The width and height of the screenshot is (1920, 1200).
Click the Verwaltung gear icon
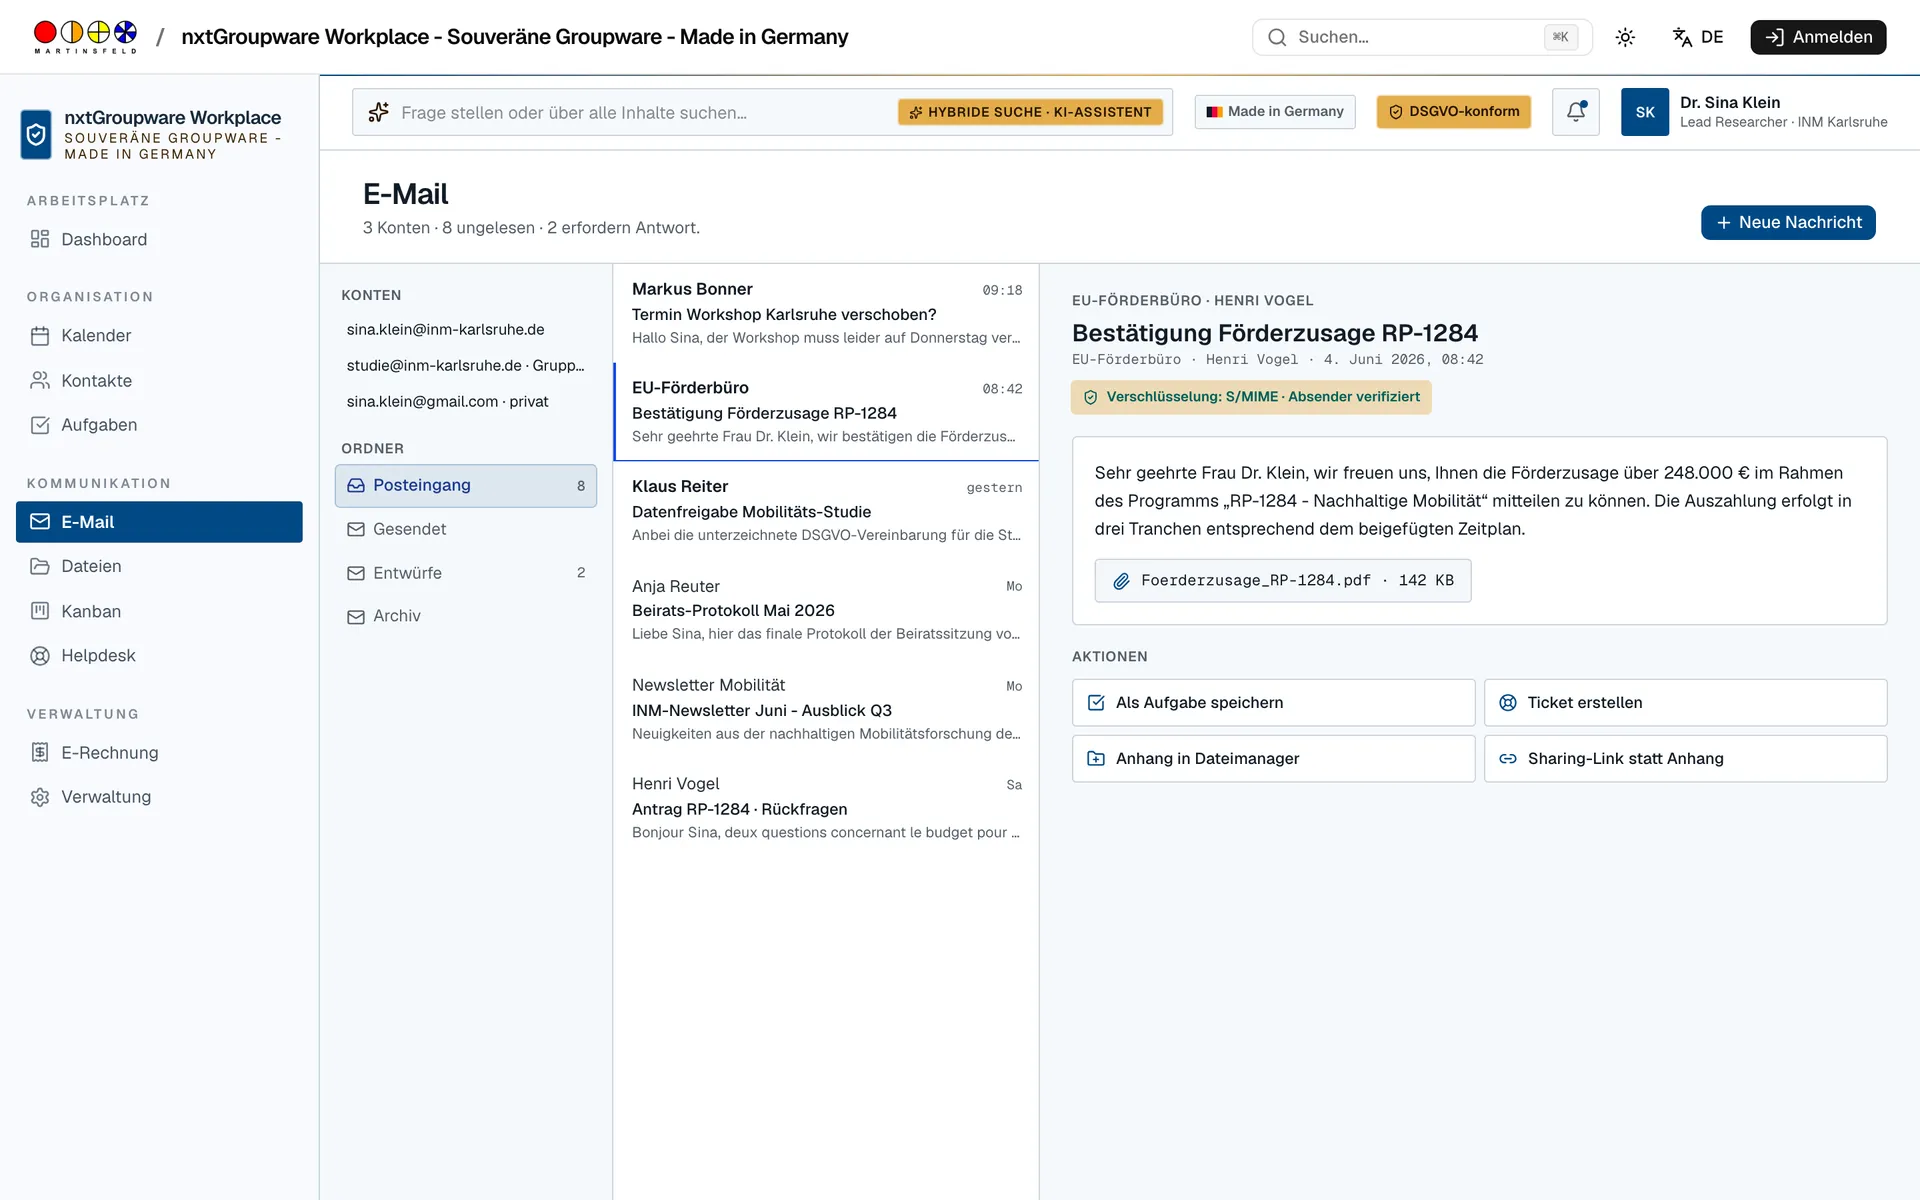coord(40,797)
